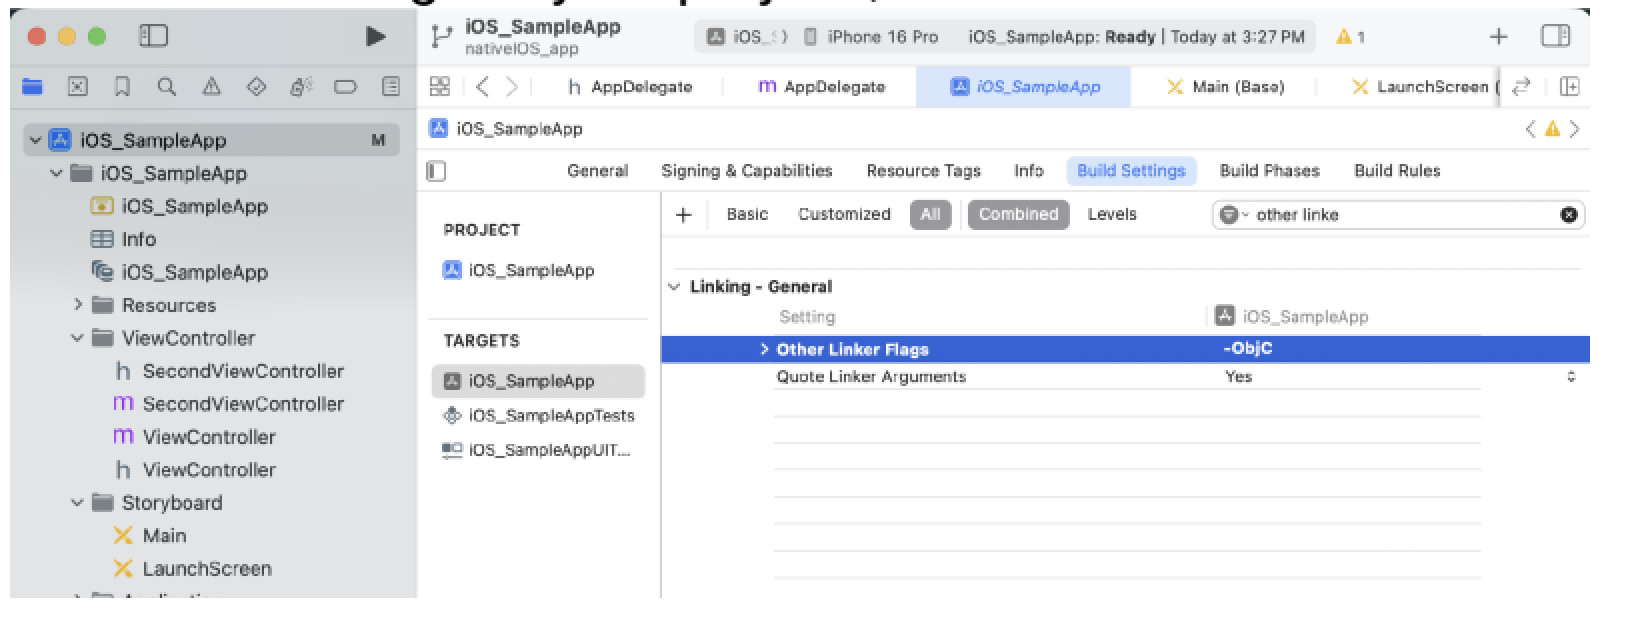Click the related items grid icon

click(x=440, y=87)
